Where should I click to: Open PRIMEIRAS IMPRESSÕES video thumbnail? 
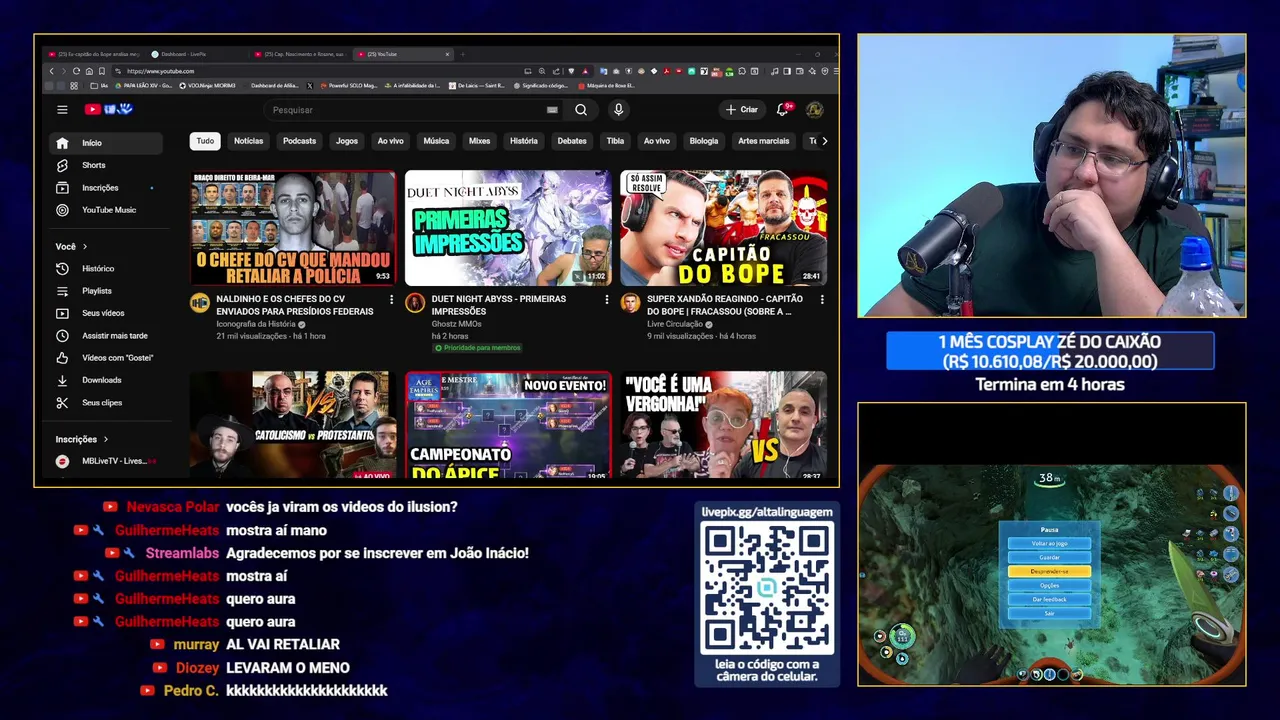coord(508,228)
